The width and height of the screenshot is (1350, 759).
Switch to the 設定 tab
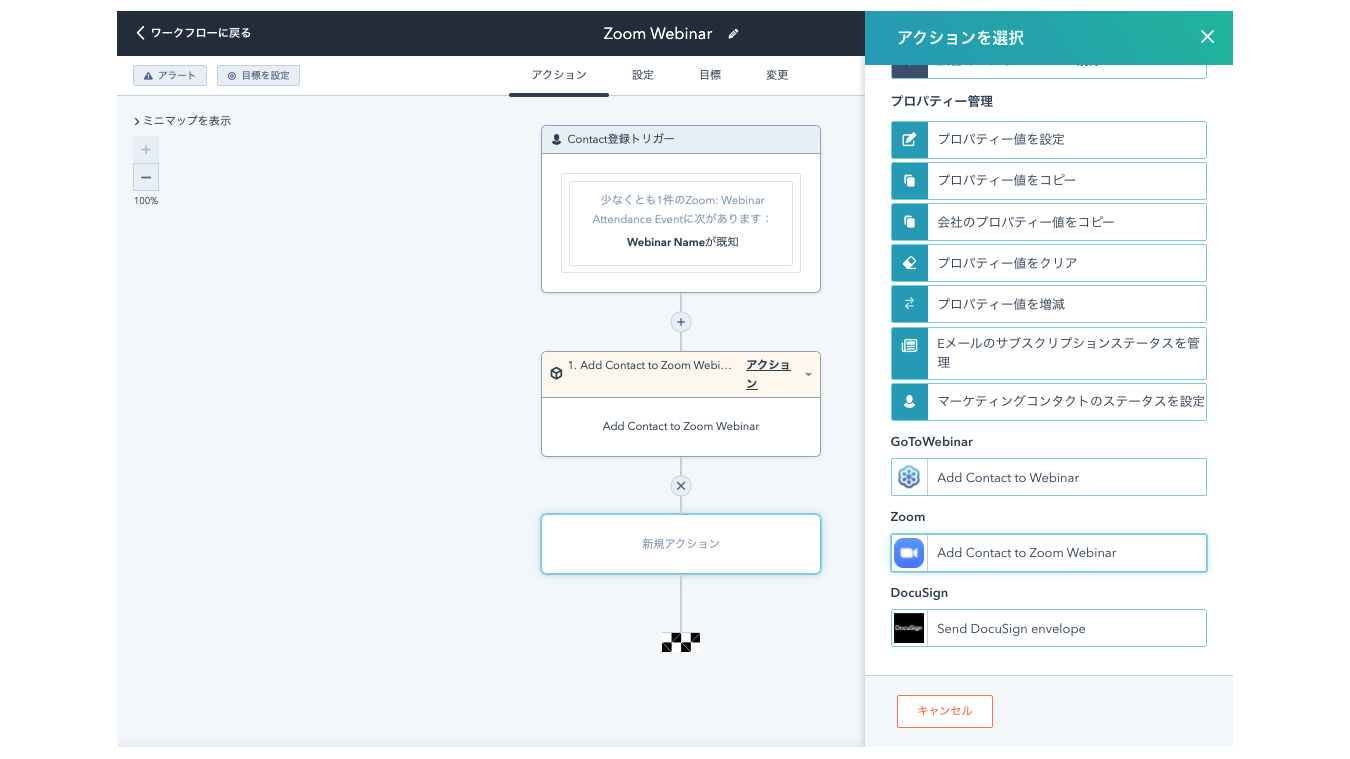(x=643, y=75)
